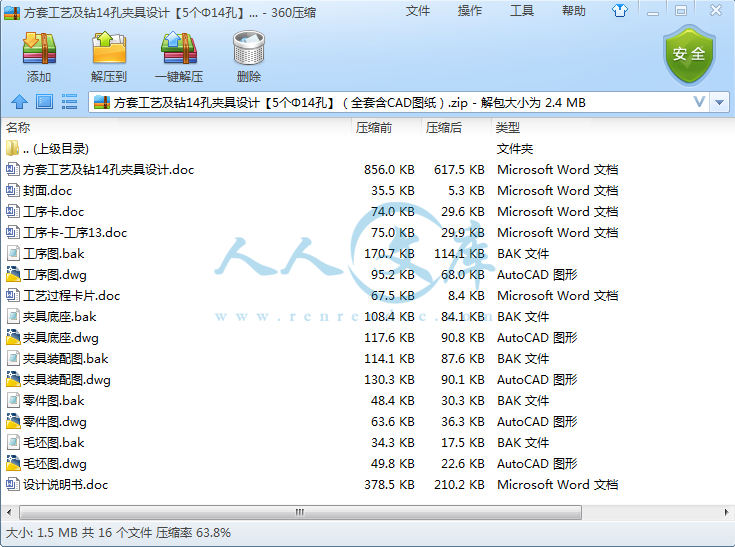Click the 360压缩 app icon in title bar
735x547 pixels.
pyautogui.click(x=12, y=13)
